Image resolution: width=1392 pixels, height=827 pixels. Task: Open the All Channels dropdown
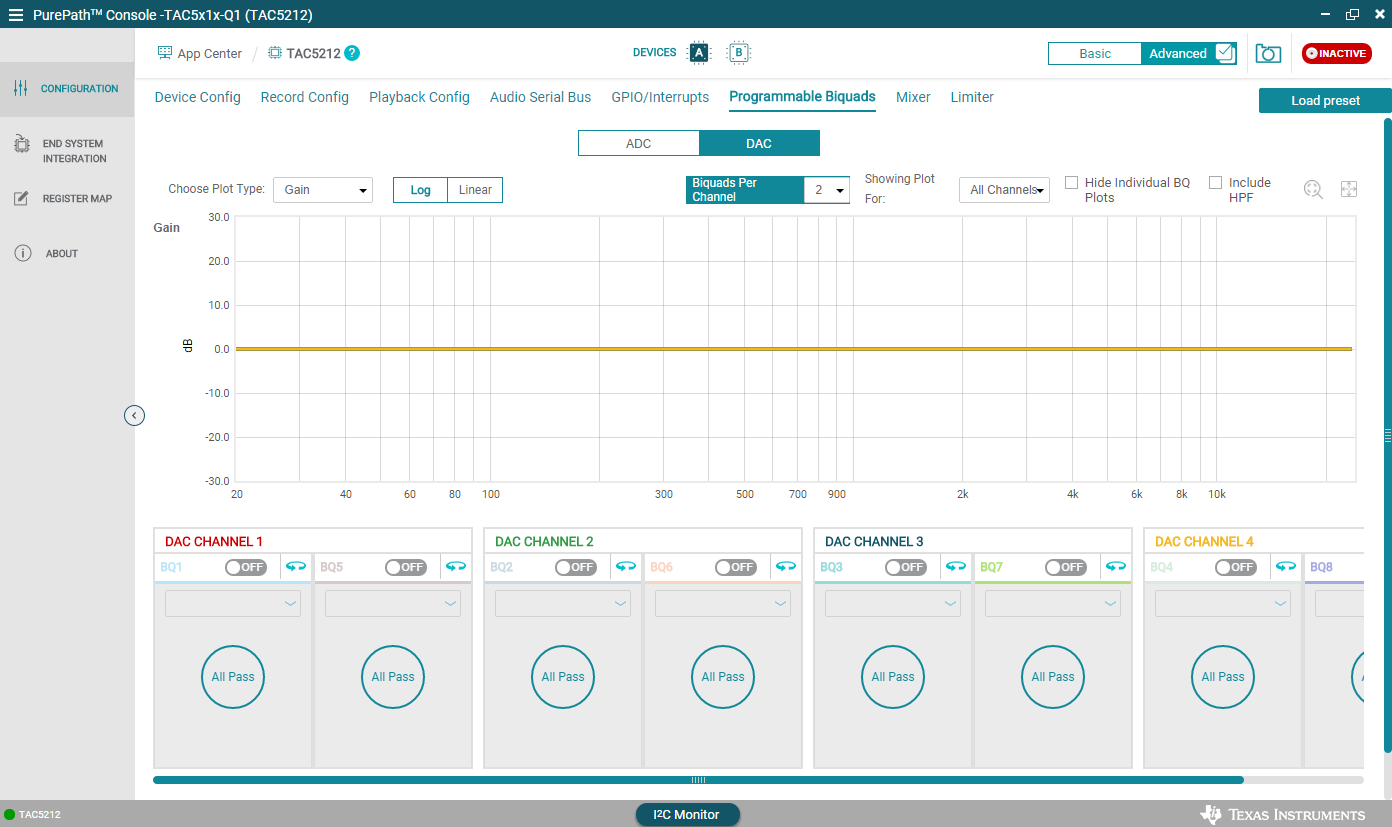(x=1004, y=190)
